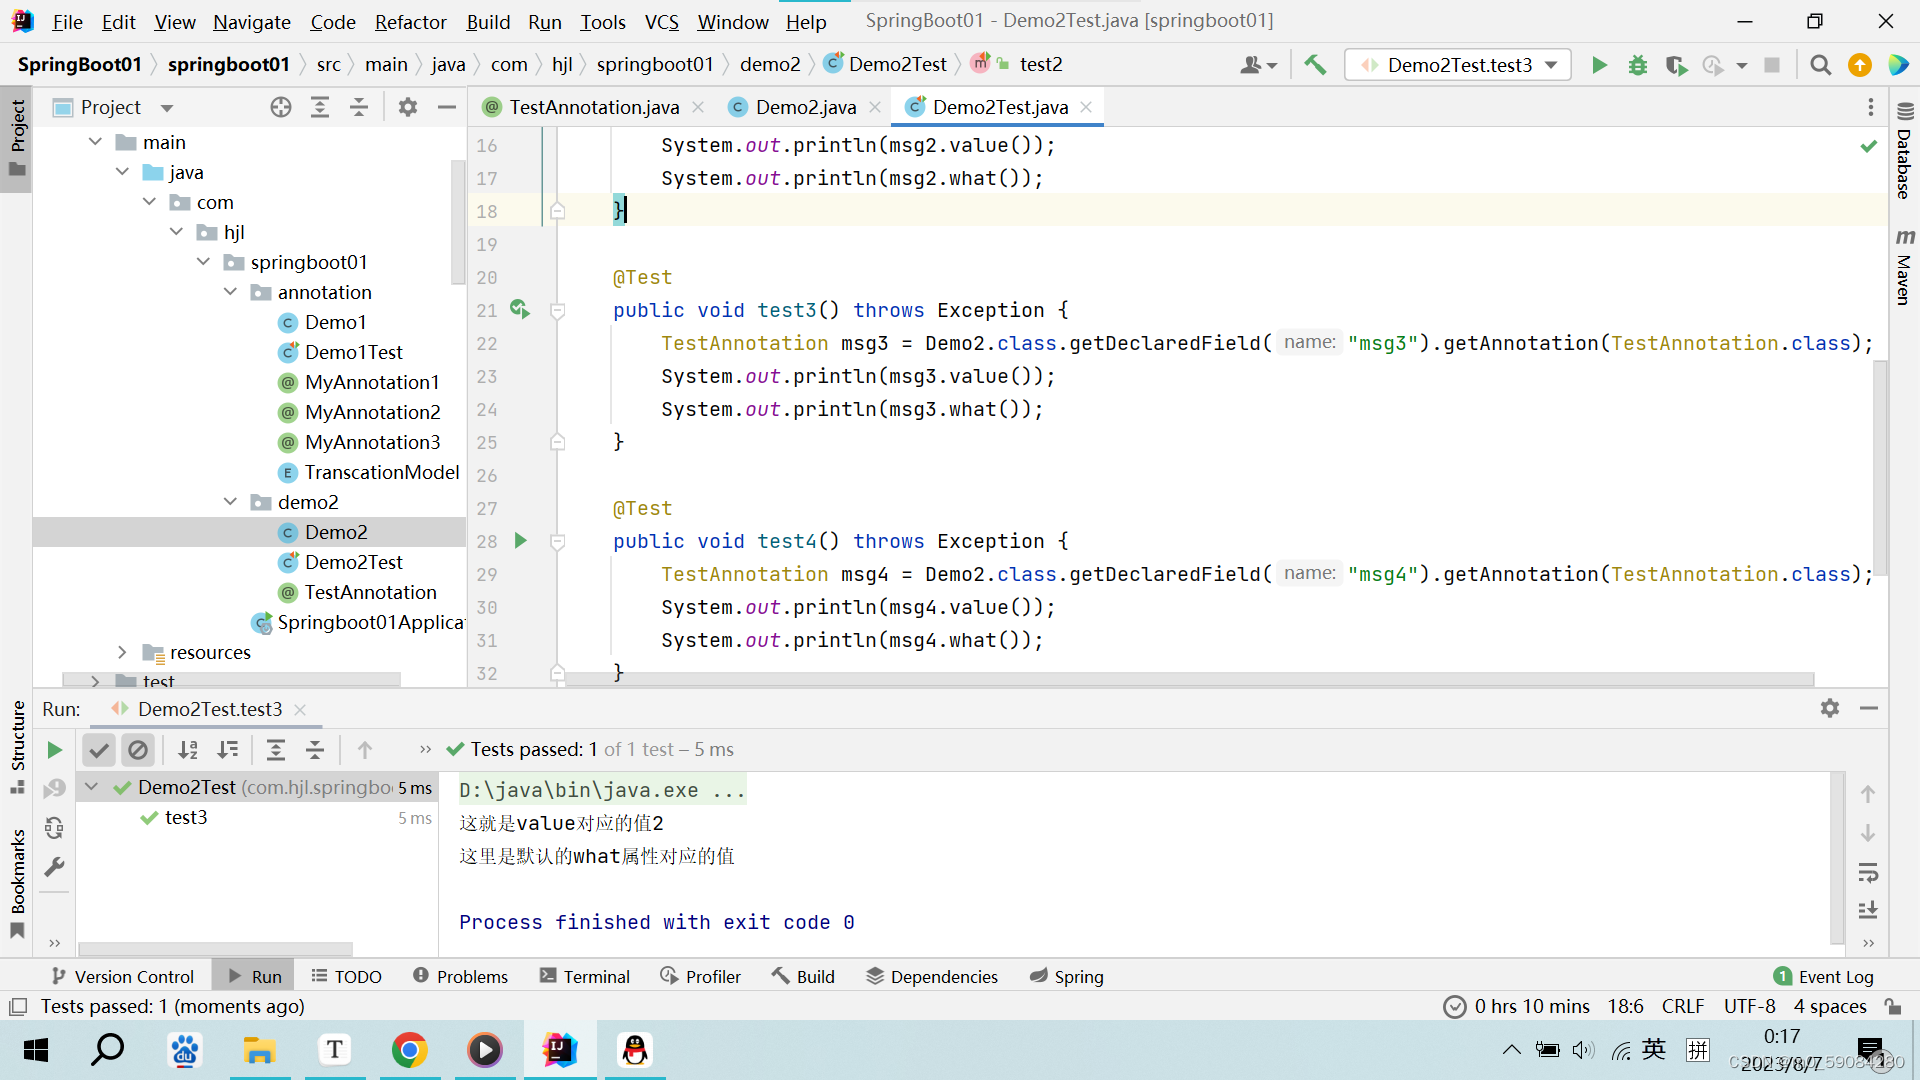The width and height of the screenshot is (1920, 1080).
Task: Start a debug session for Demo2Test.test3
Action: 1637,64
